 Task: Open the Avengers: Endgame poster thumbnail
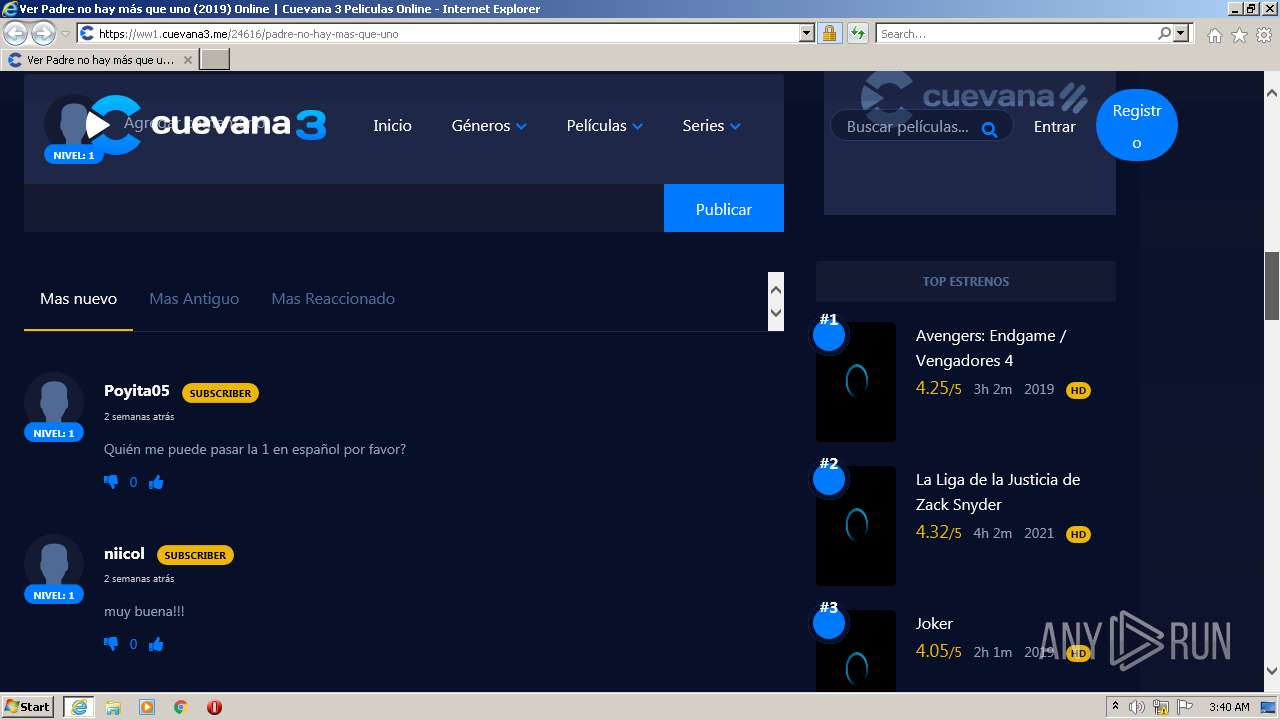[856, 382]
